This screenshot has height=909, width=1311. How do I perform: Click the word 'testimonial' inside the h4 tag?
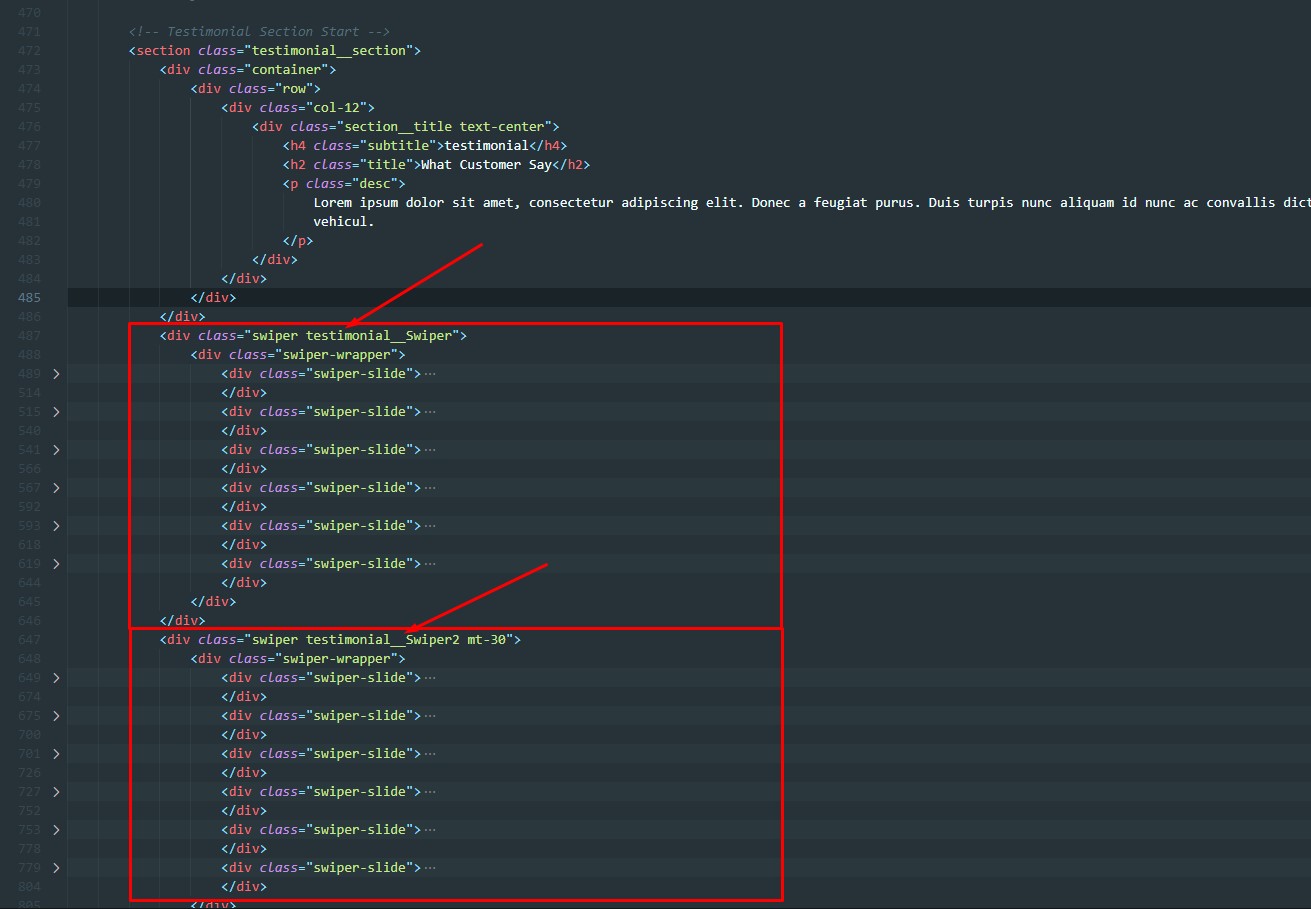487,146
